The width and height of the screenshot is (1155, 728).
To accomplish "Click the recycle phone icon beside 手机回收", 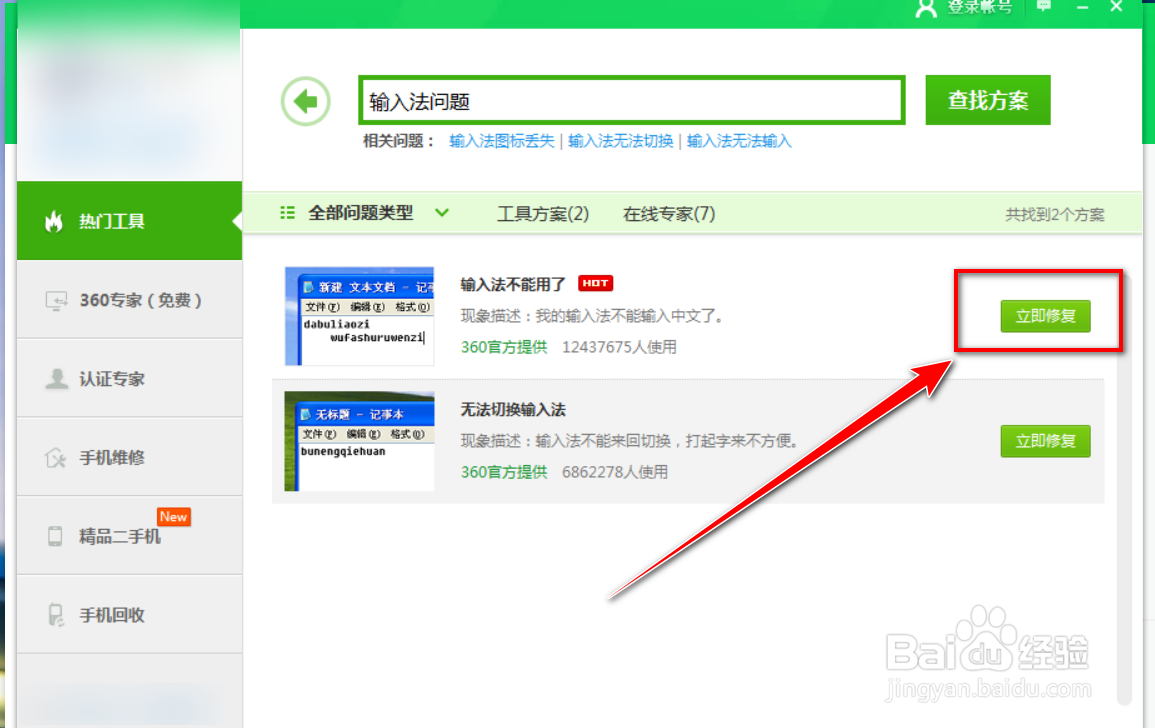I will 55,615.
